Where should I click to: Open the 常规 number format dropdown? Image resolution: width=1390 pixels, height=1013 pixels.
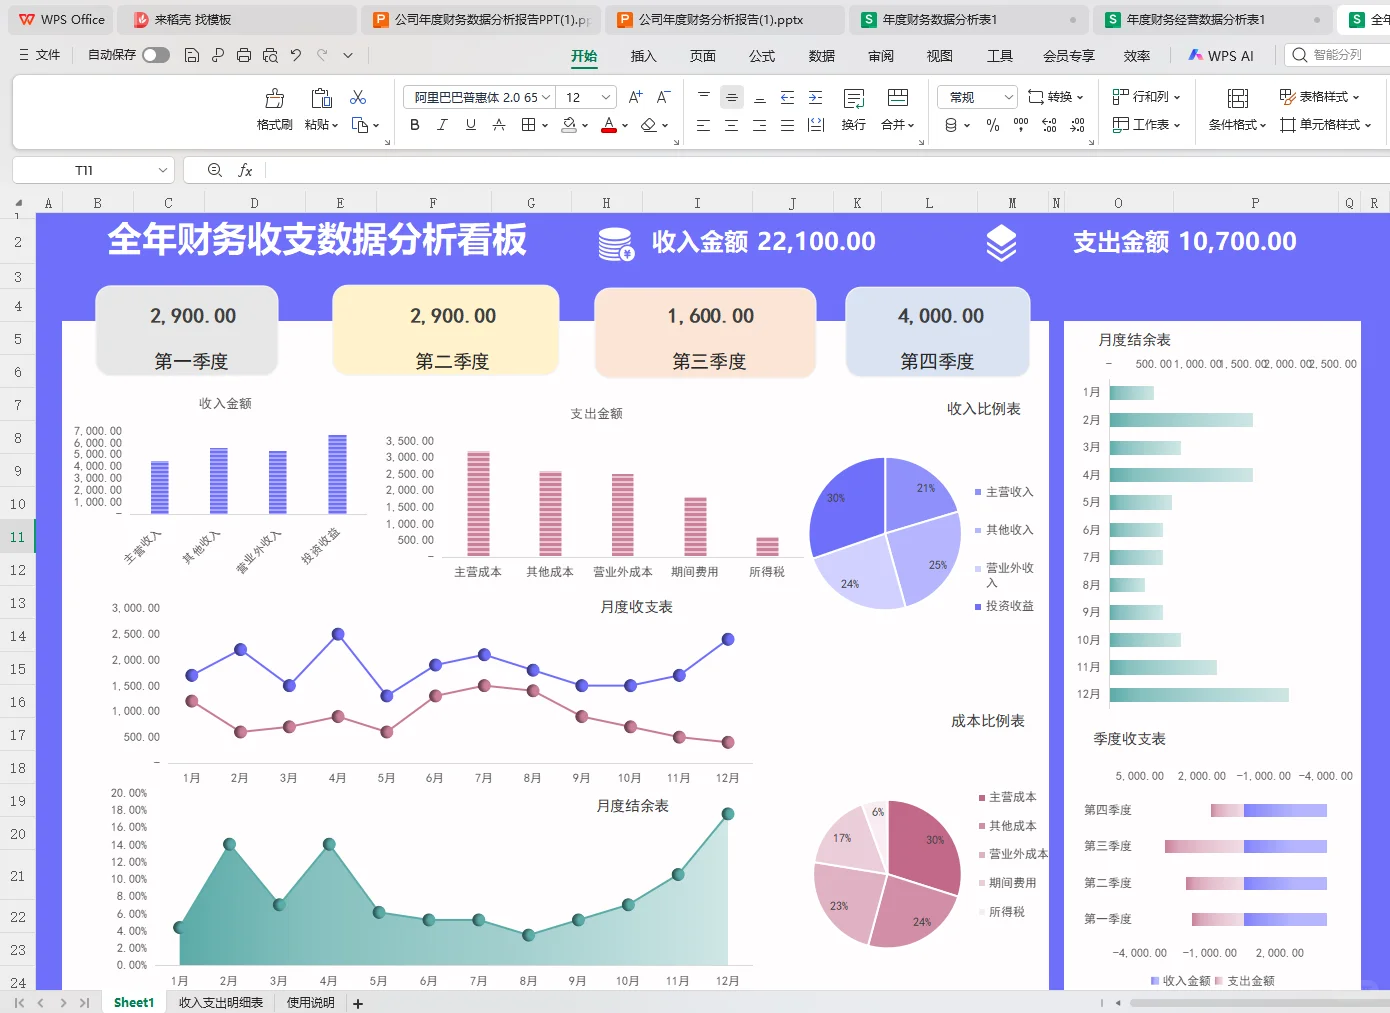pos(978,97)
